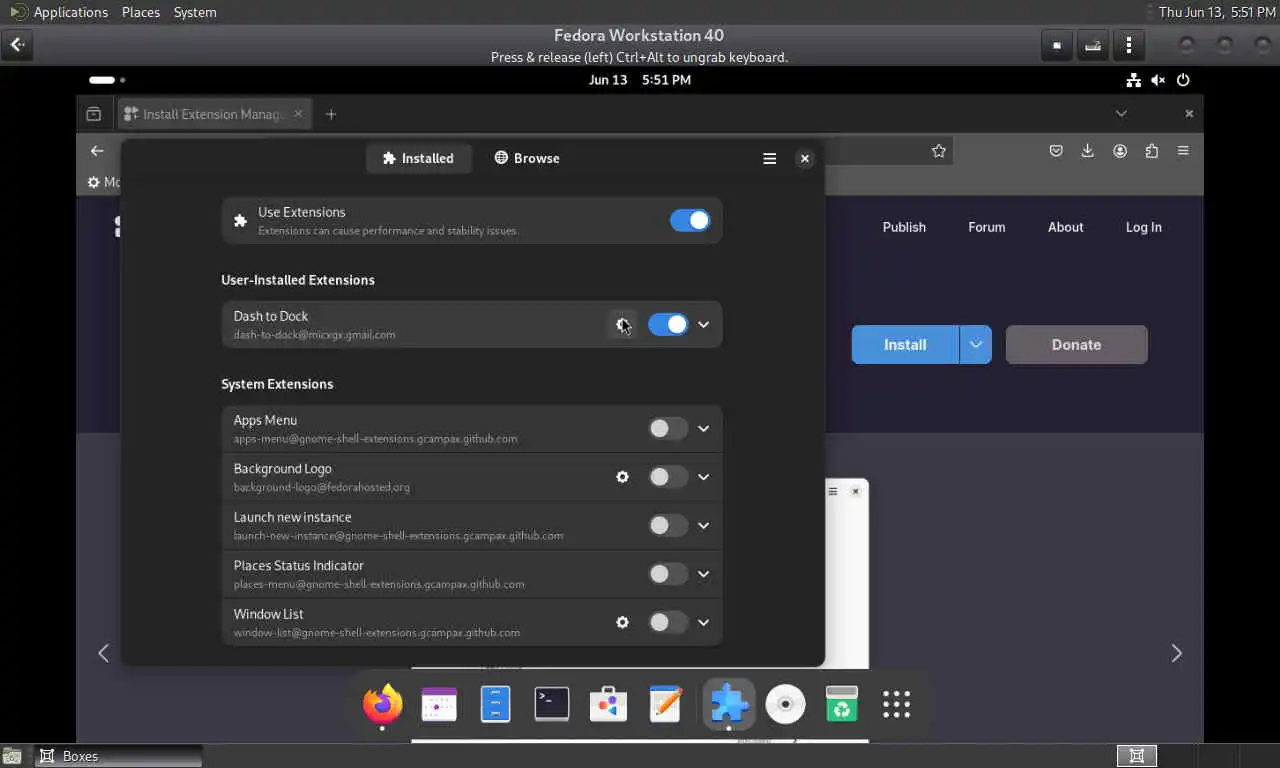Open Firefox extensions toolbar icon
The width and height of the screenshot is (1280, 768).
1152,151
